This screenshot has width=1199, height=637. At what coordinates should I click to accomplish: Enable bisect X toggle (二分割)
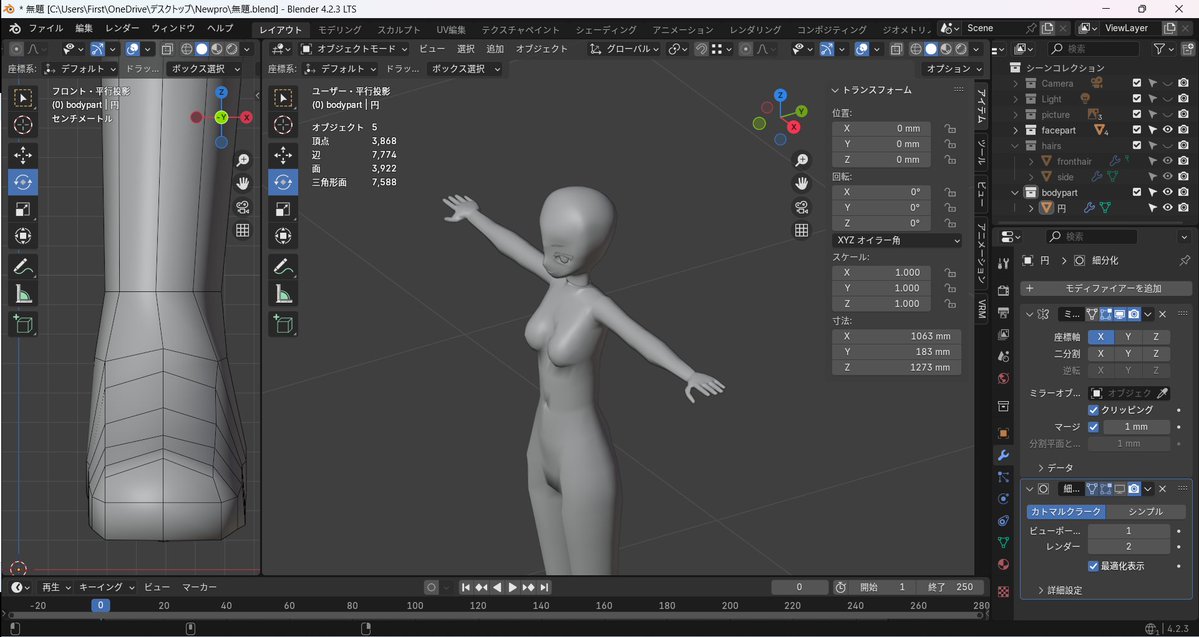tap(1100, 353)
